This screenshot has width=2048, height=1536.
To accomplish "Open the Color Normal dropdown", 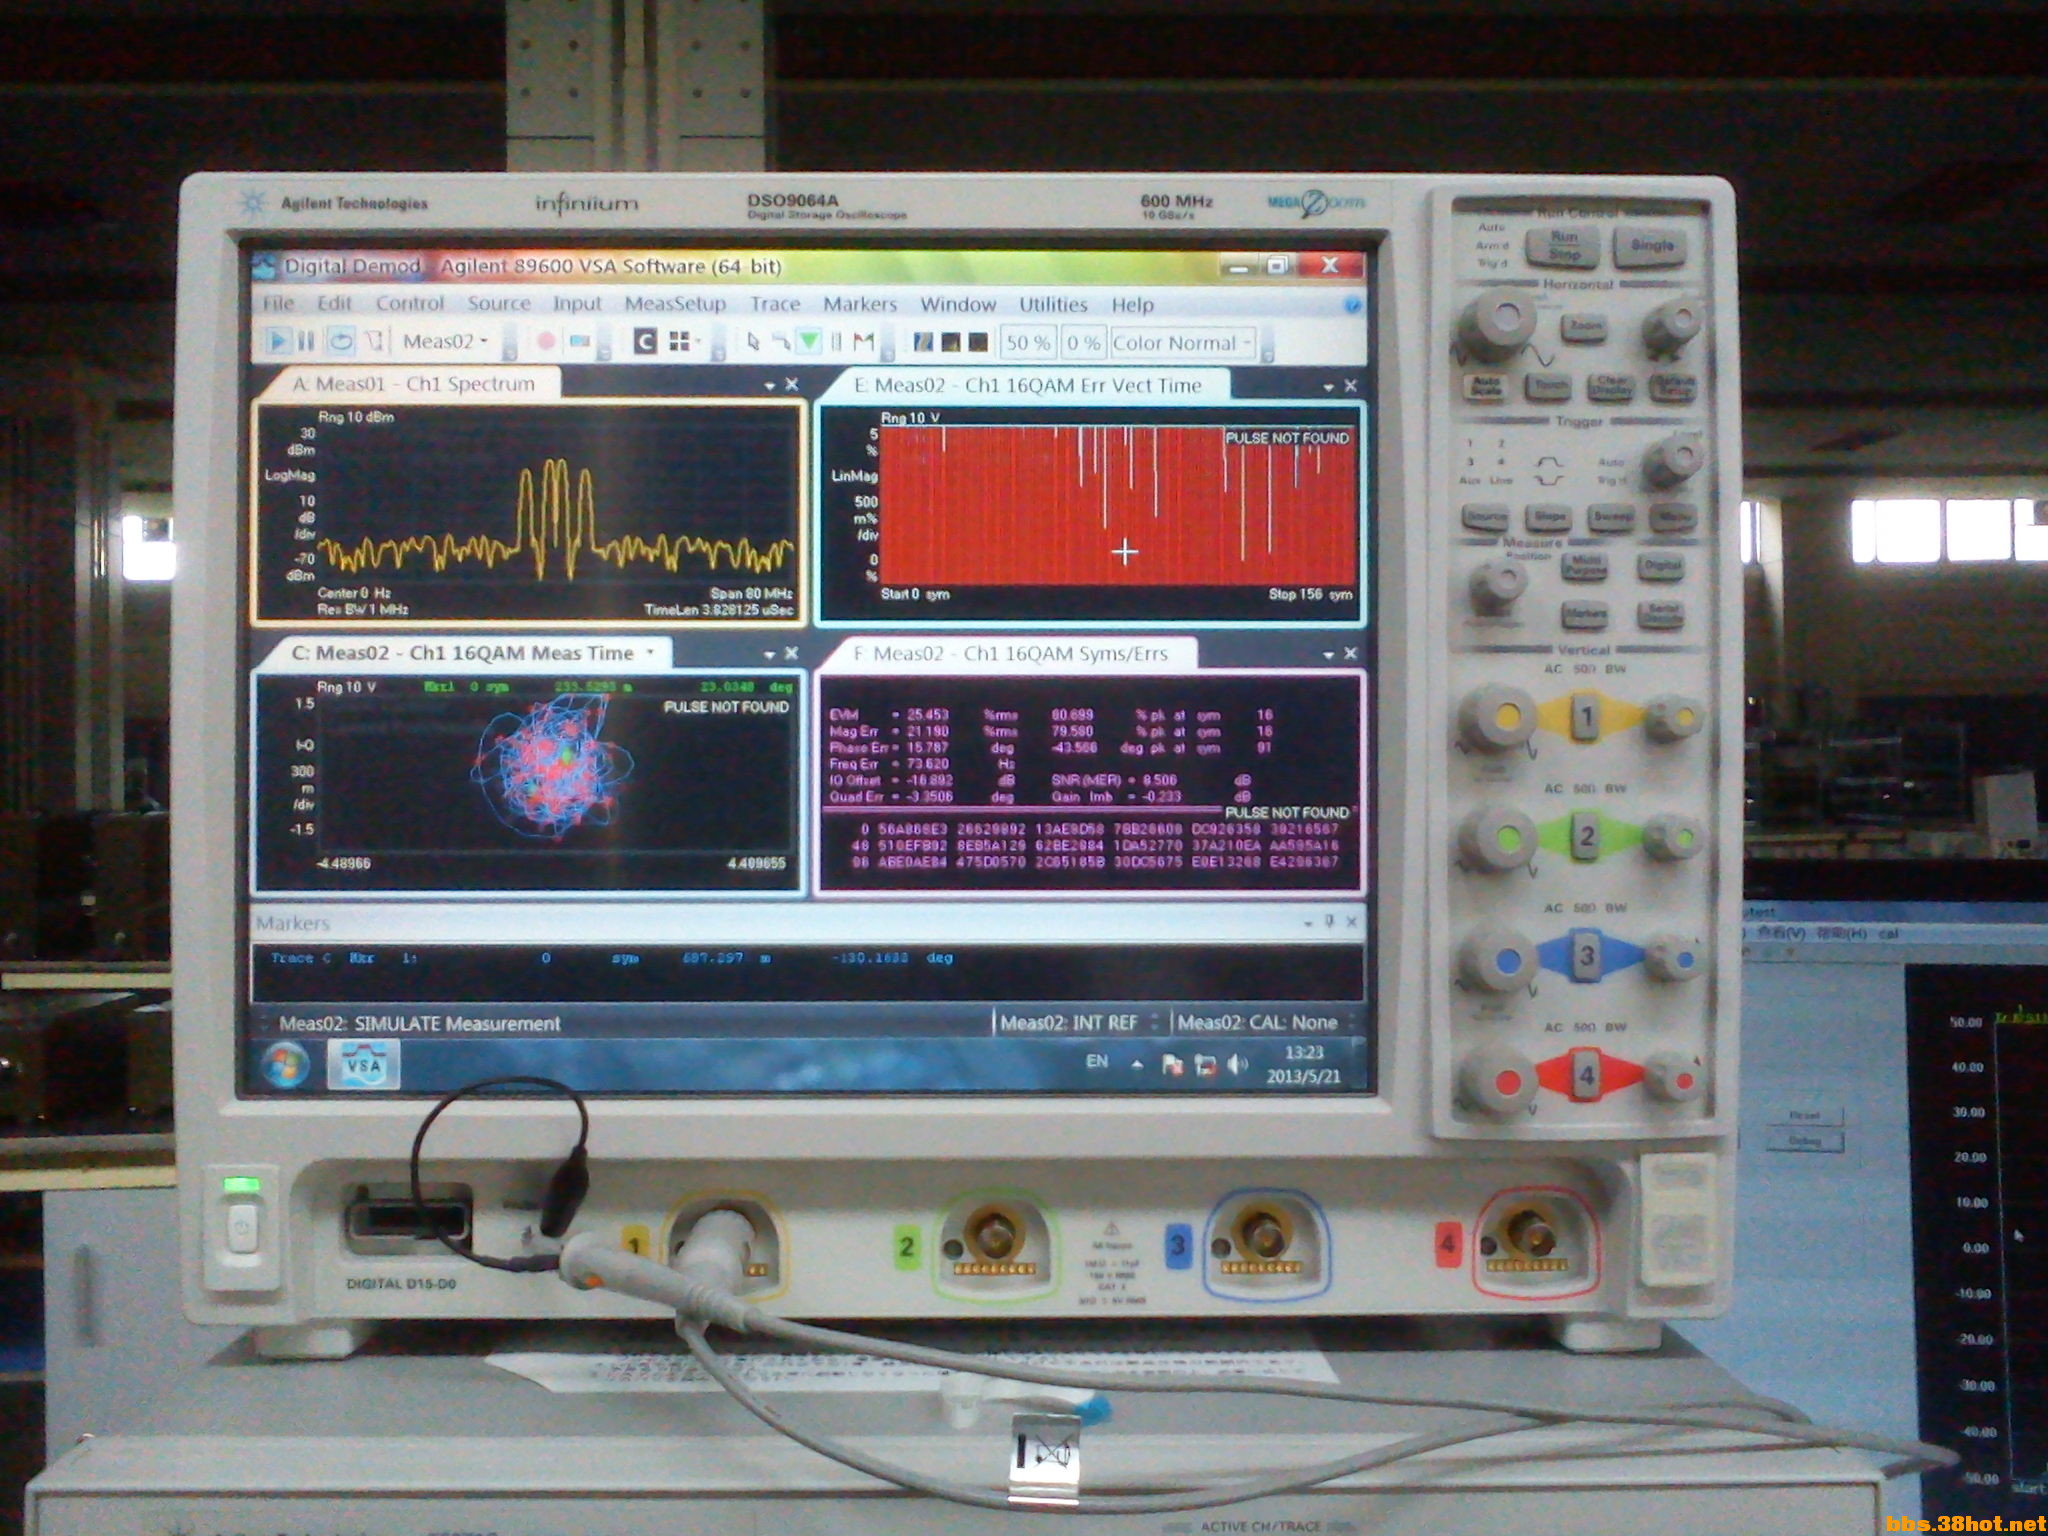I will click(x=1183, y=342).
